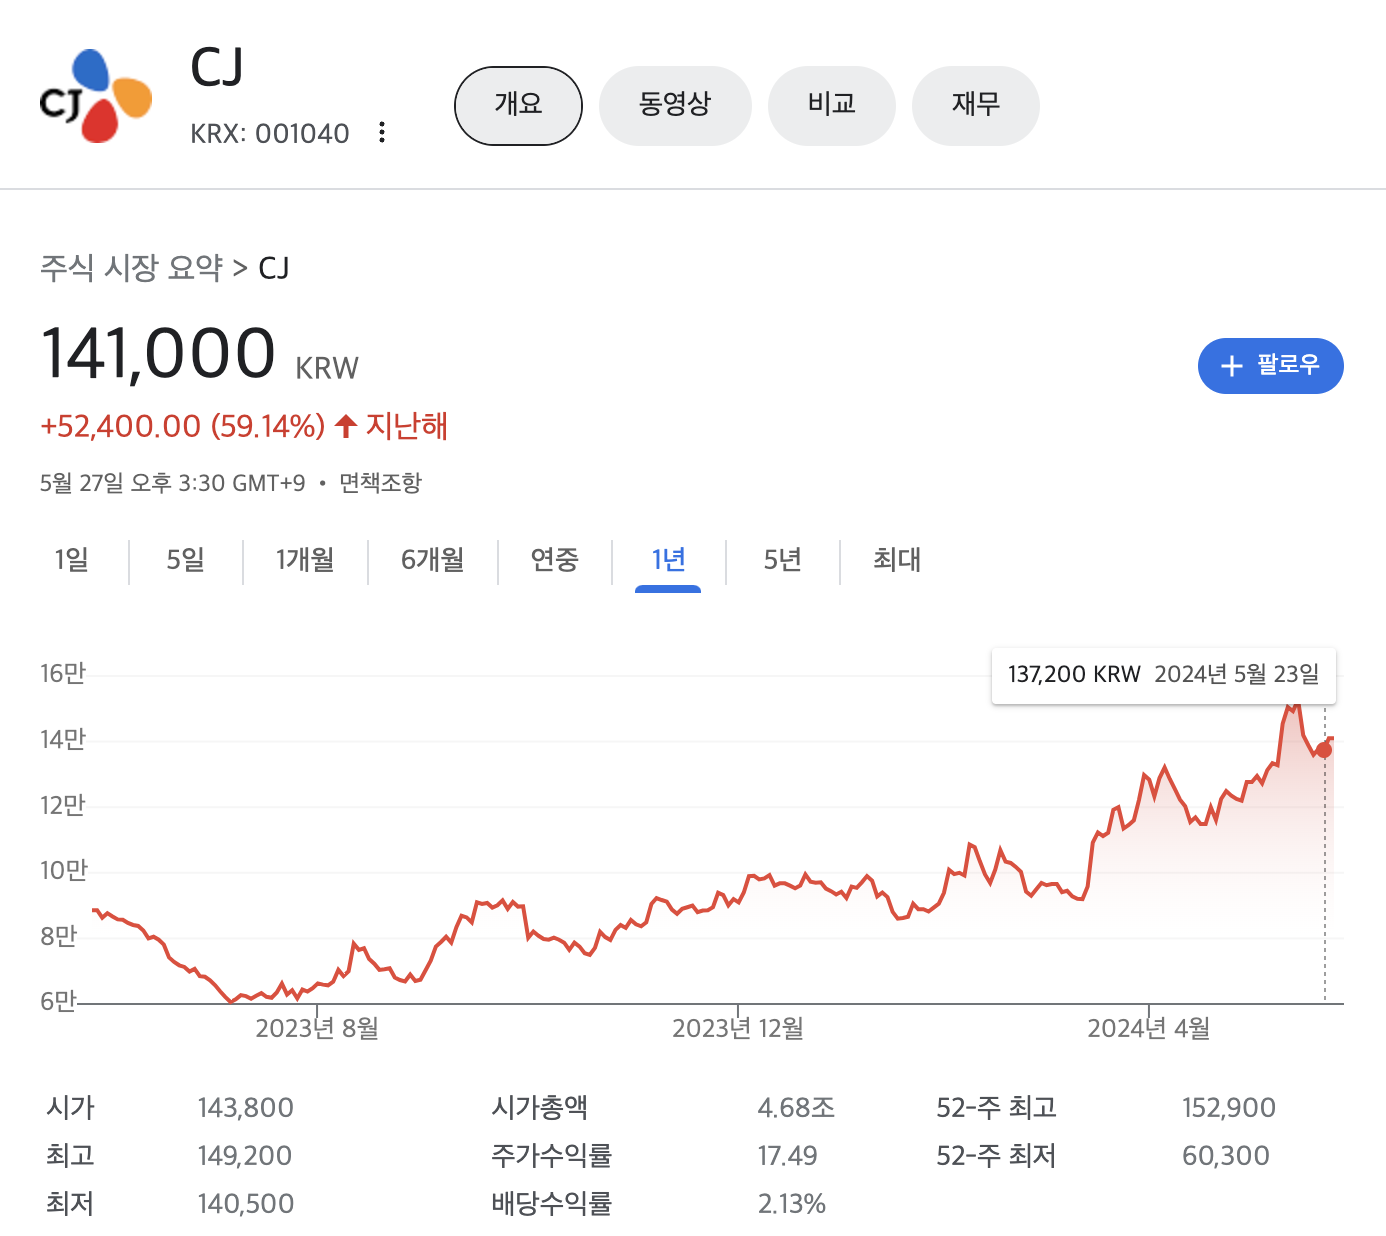This screenshot has height=1236, width=1386.
Task: Switch to the 동영상 tab
Action: [x=675, y=106]
